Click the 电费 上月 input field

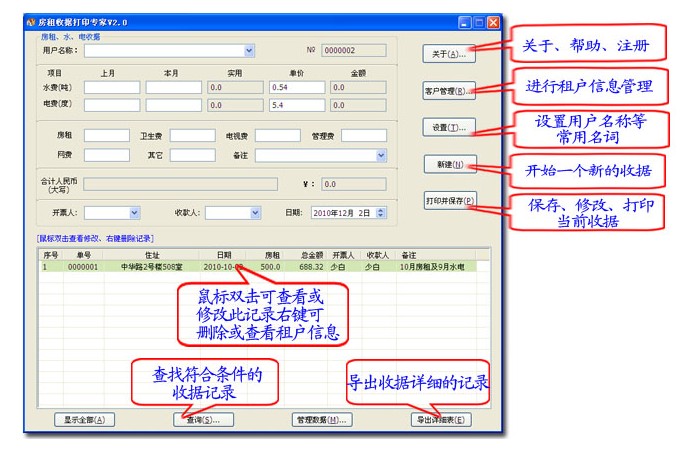[x=112, y=105]
